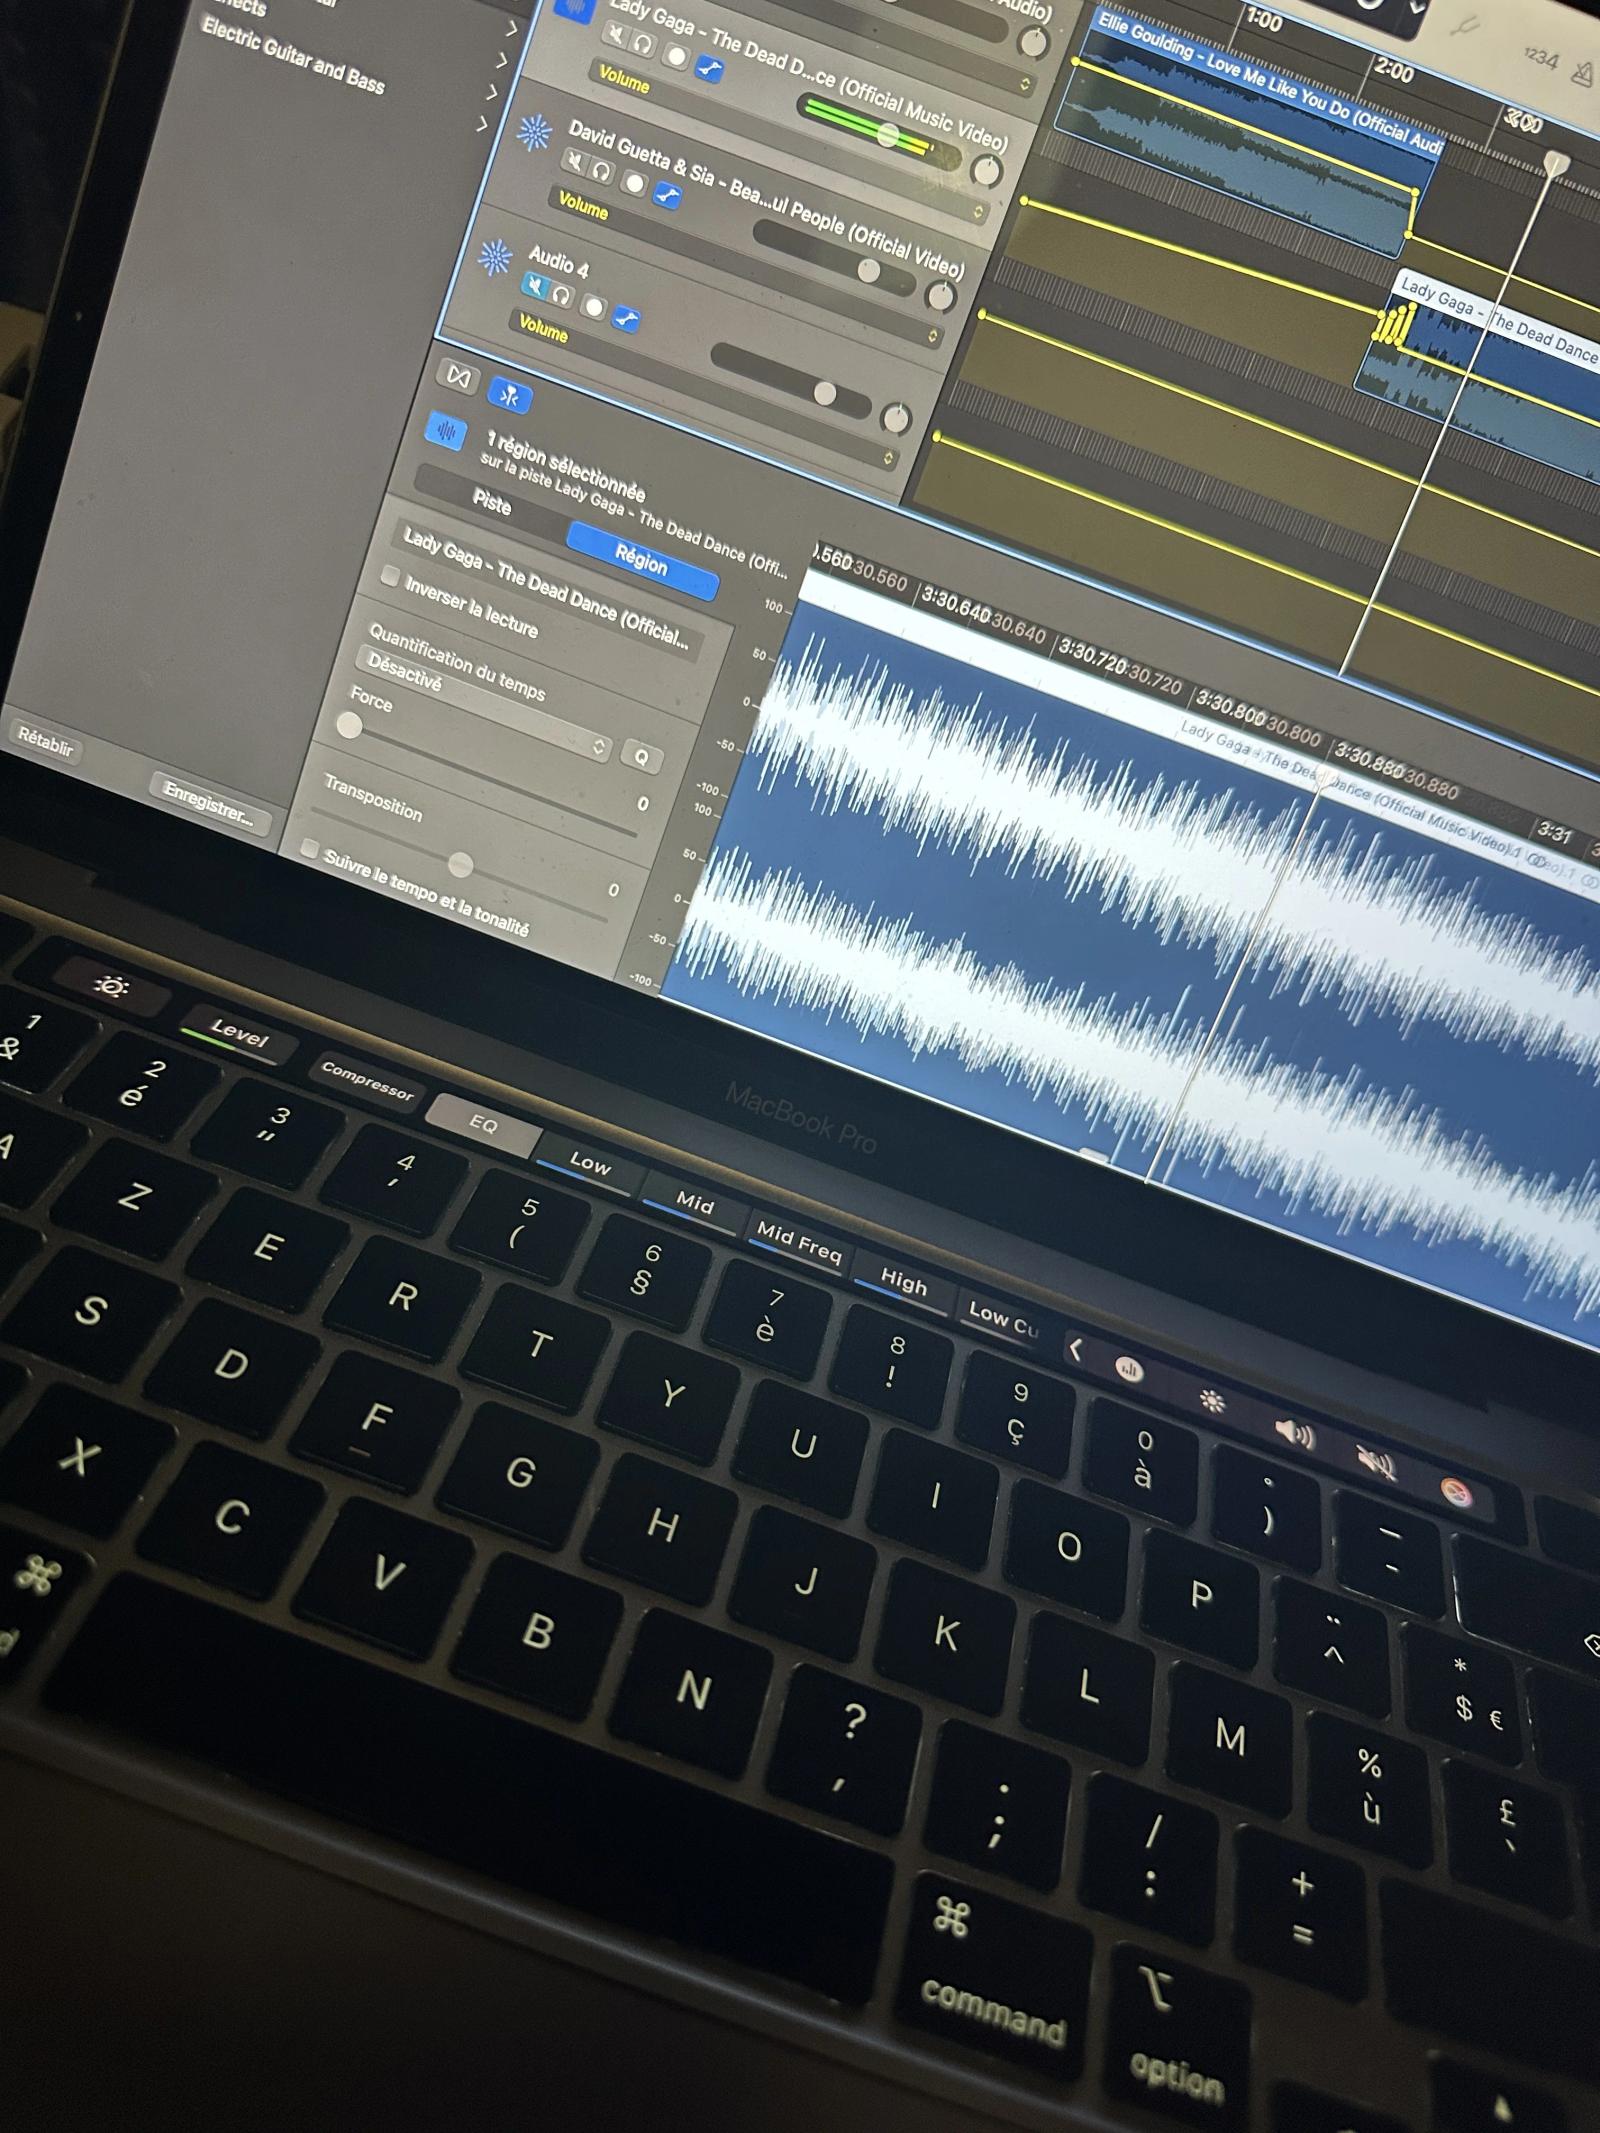Screen dimensions: 1600x2133
Task: Enable record on David Guetta & Sia track
Action: coord(634,182)
